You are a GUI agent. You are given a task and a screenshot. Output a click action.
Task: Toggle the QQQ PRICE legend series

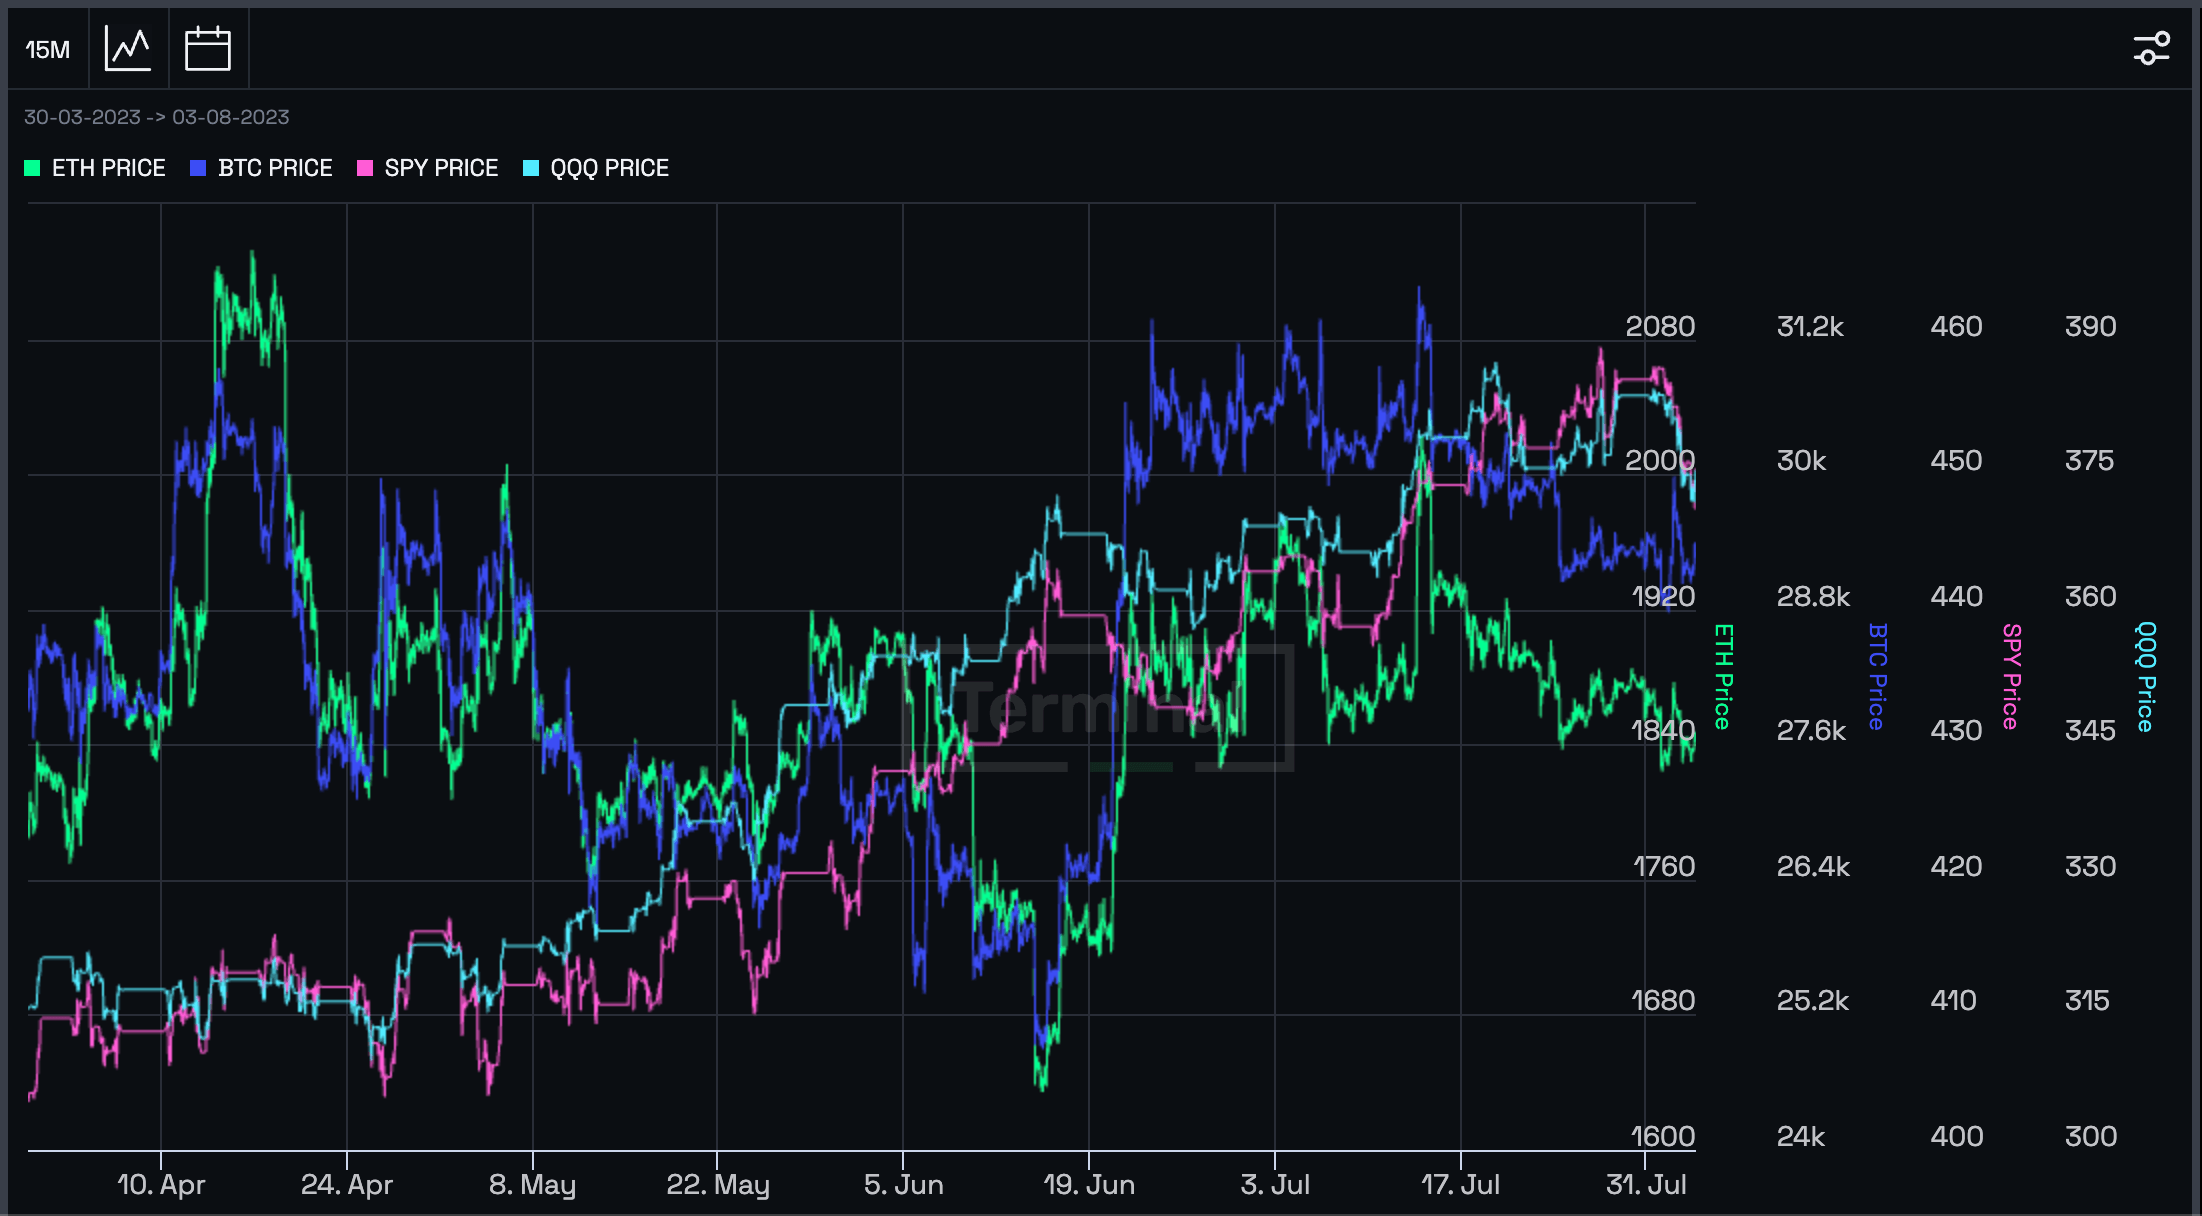pyautogui.click(x=596, y=168)
